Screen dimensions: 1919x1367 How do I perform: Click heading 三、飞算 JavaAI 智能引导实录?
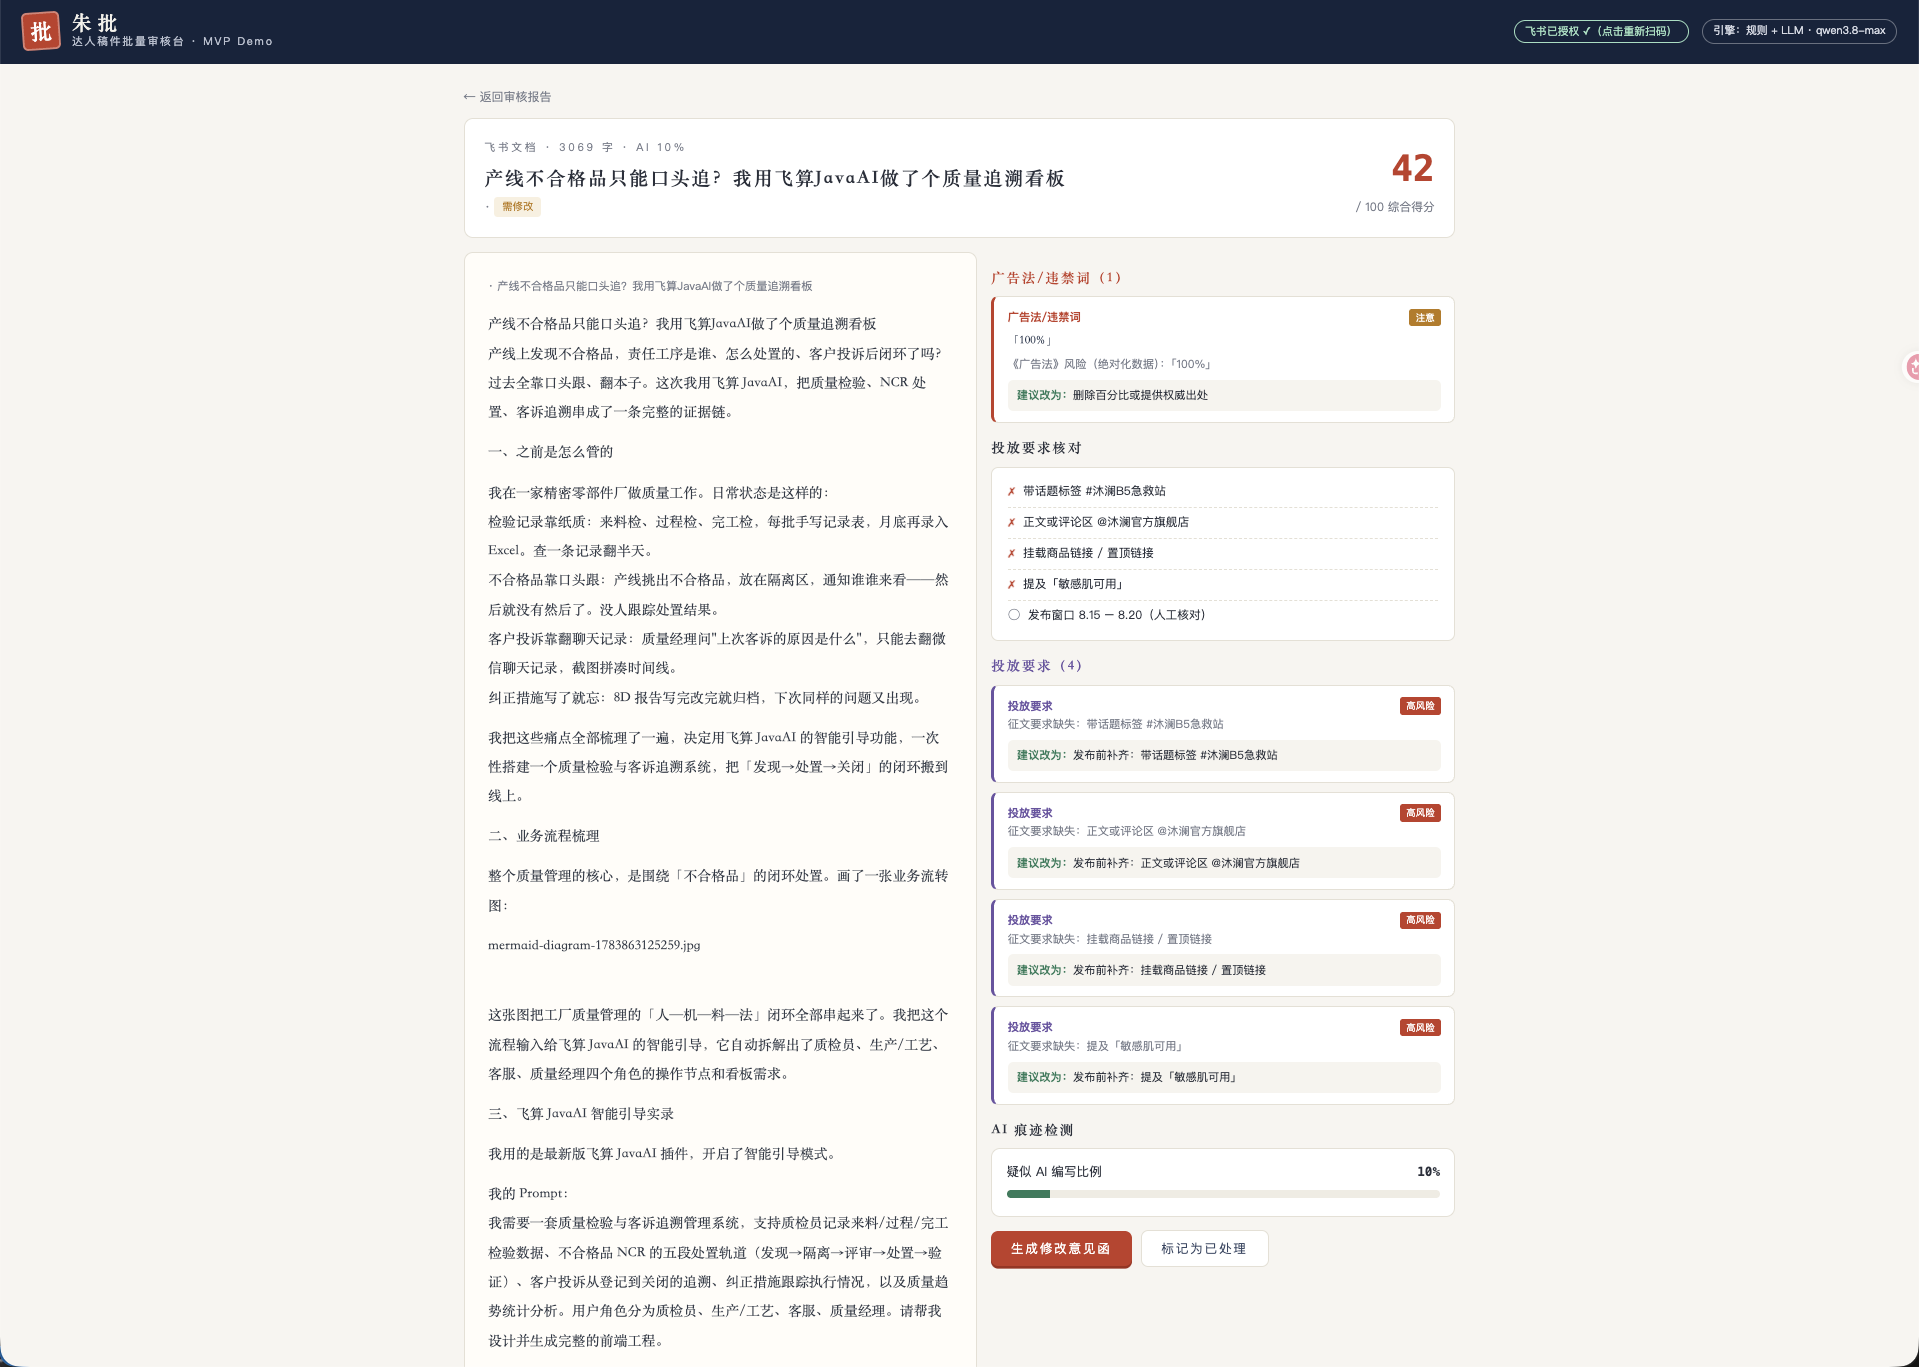pyautogui.click(x=581, y=1114)
